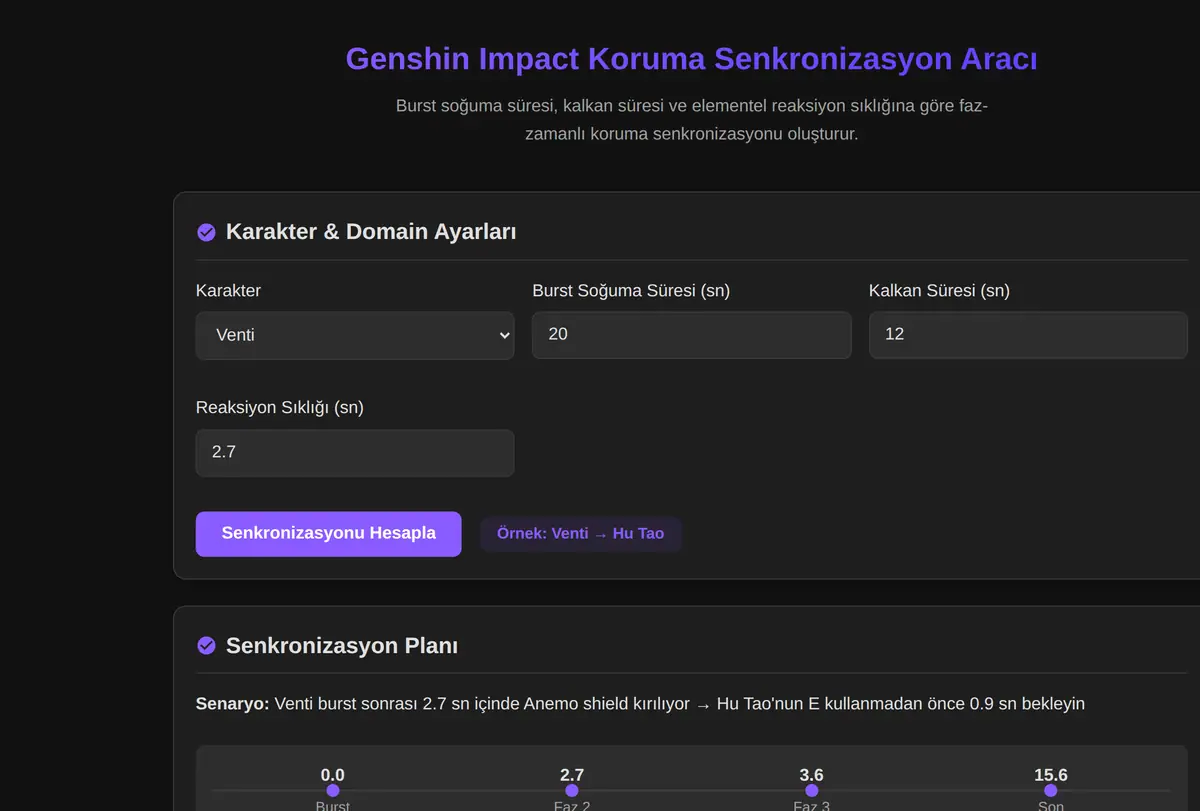This screenshot has width=1200, height=811.
Task: Click the Kalkan Süresi (sn) label
Action: 939,291
